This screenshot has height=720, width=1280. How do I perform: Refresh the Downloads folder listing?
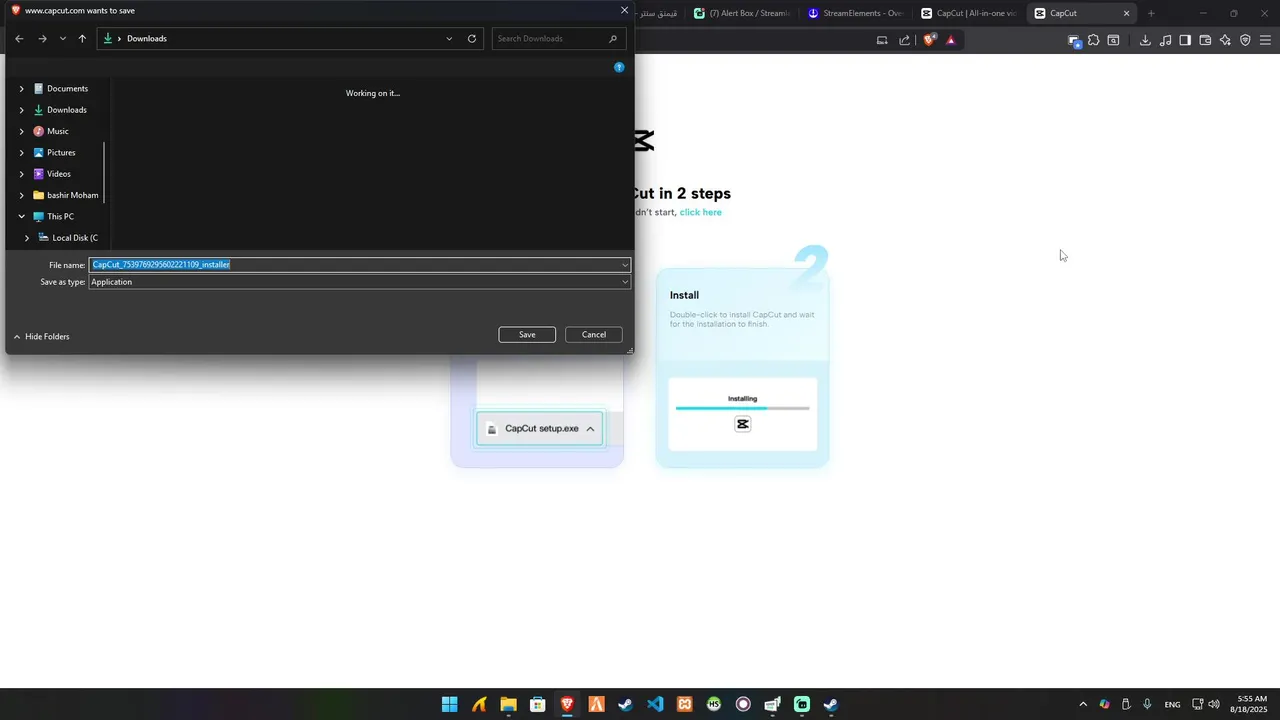pos(472,39)
